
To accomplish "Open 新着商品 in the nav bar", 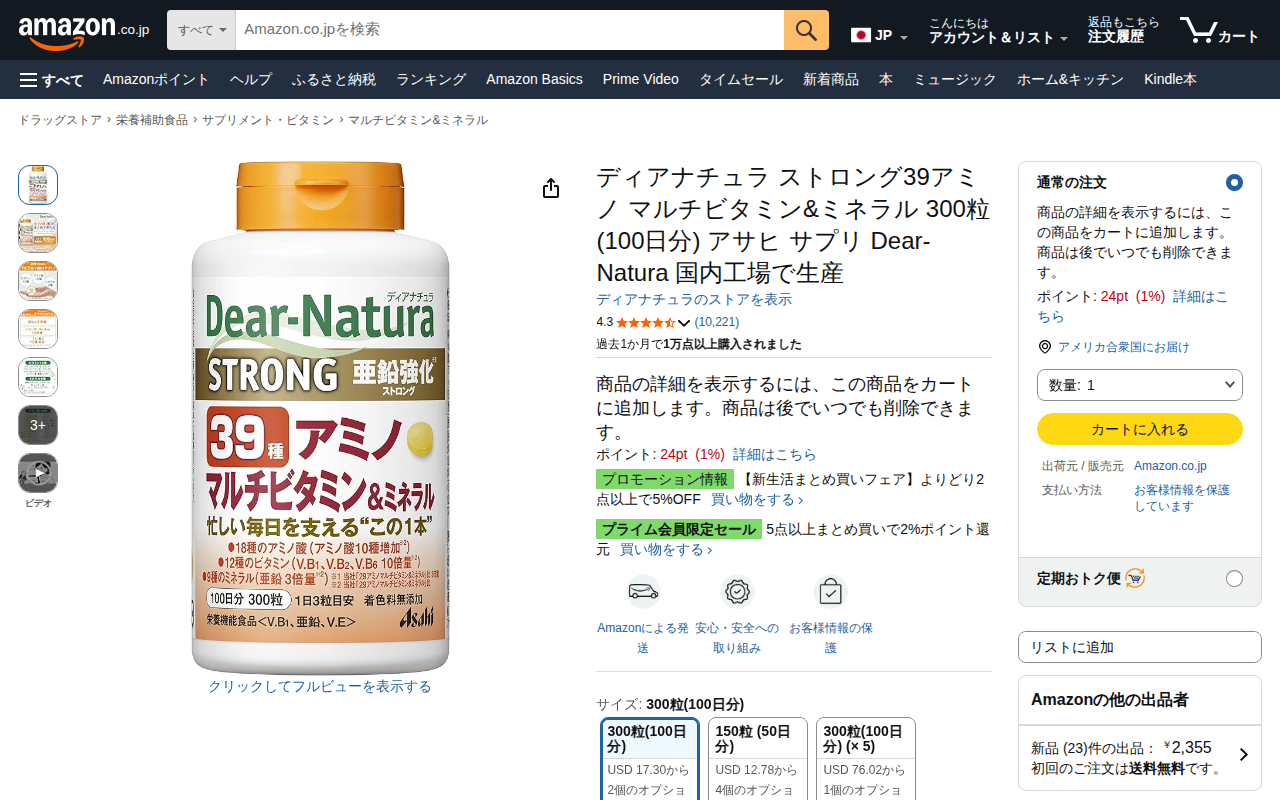I will (831, 80).
